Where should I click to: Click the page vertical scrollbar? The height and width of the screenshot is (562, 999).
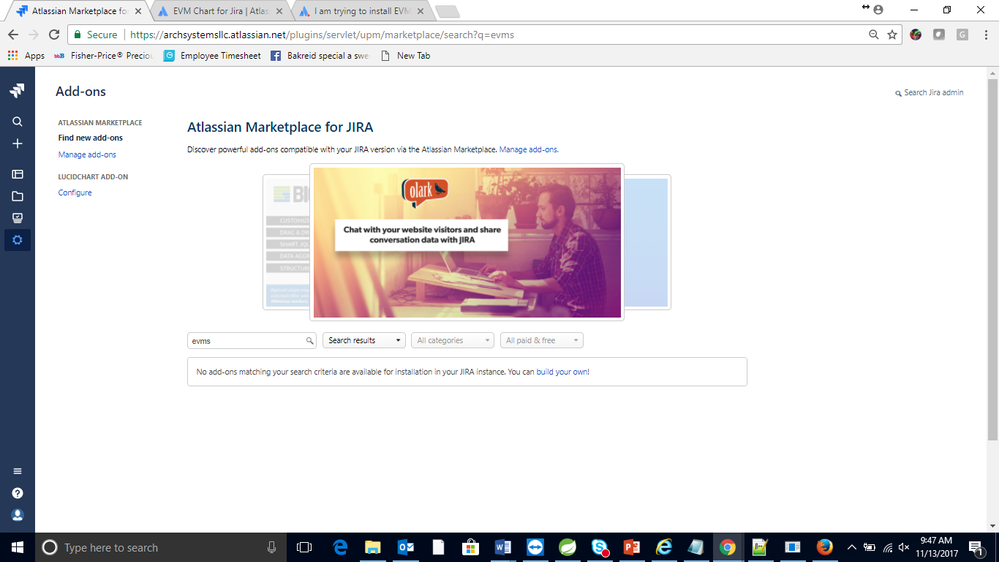[993, 259]
